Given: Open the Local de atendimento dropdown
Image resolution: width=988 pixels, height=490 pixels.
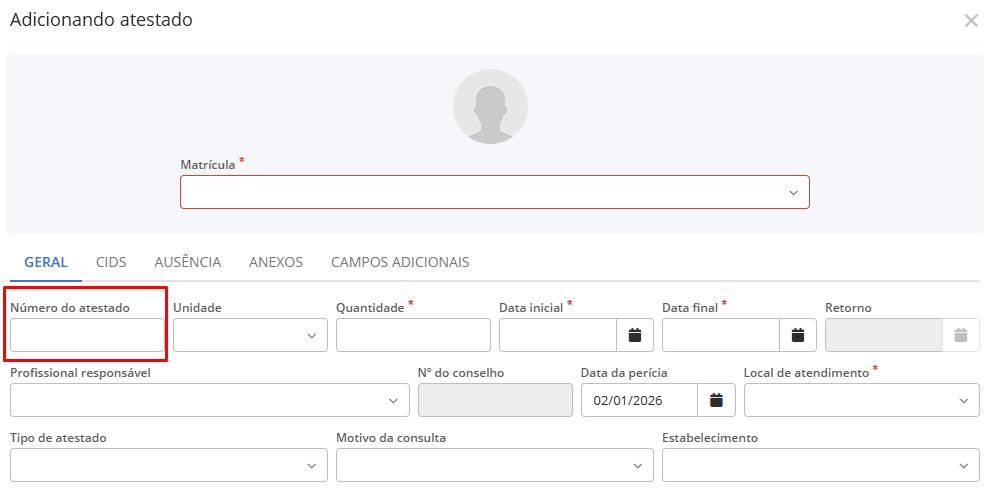Looking at the screenshot, I should point(862,400).
